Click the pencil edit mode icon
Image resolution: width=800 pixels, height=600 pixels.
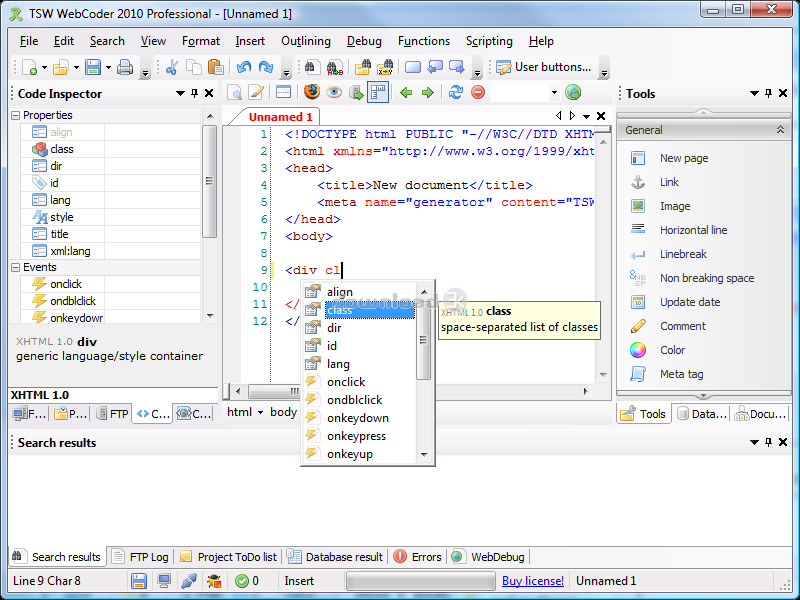point(256,92)
